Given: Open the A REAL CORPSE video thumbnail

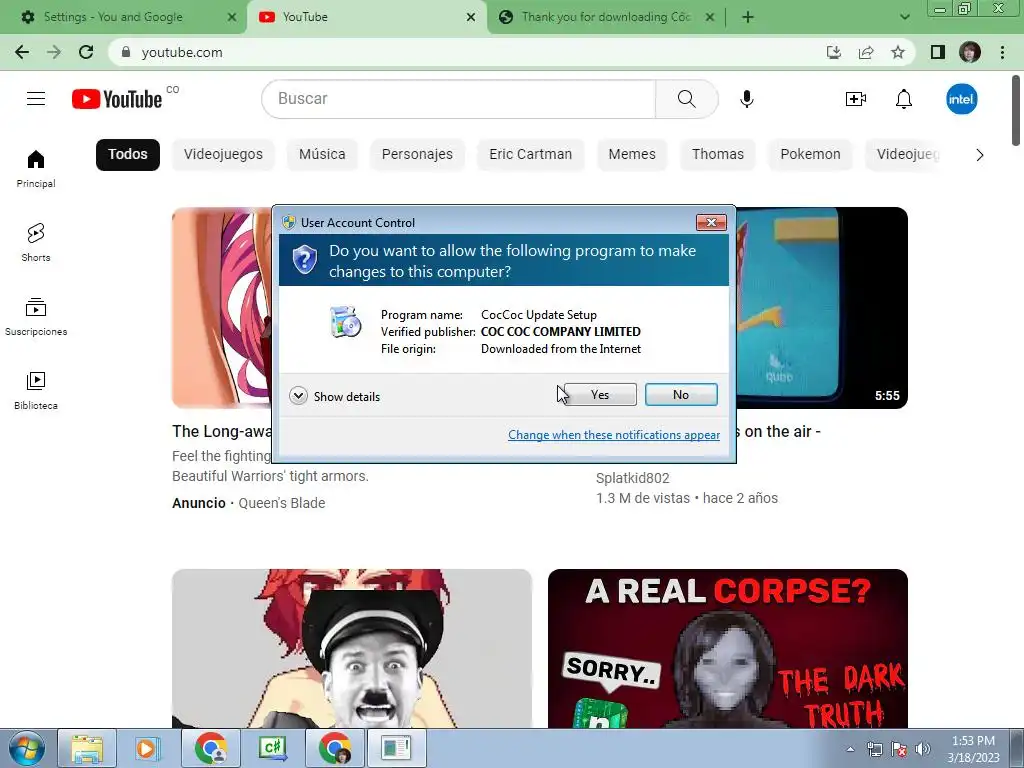Looking at the screenshot, I should [728, 648].
